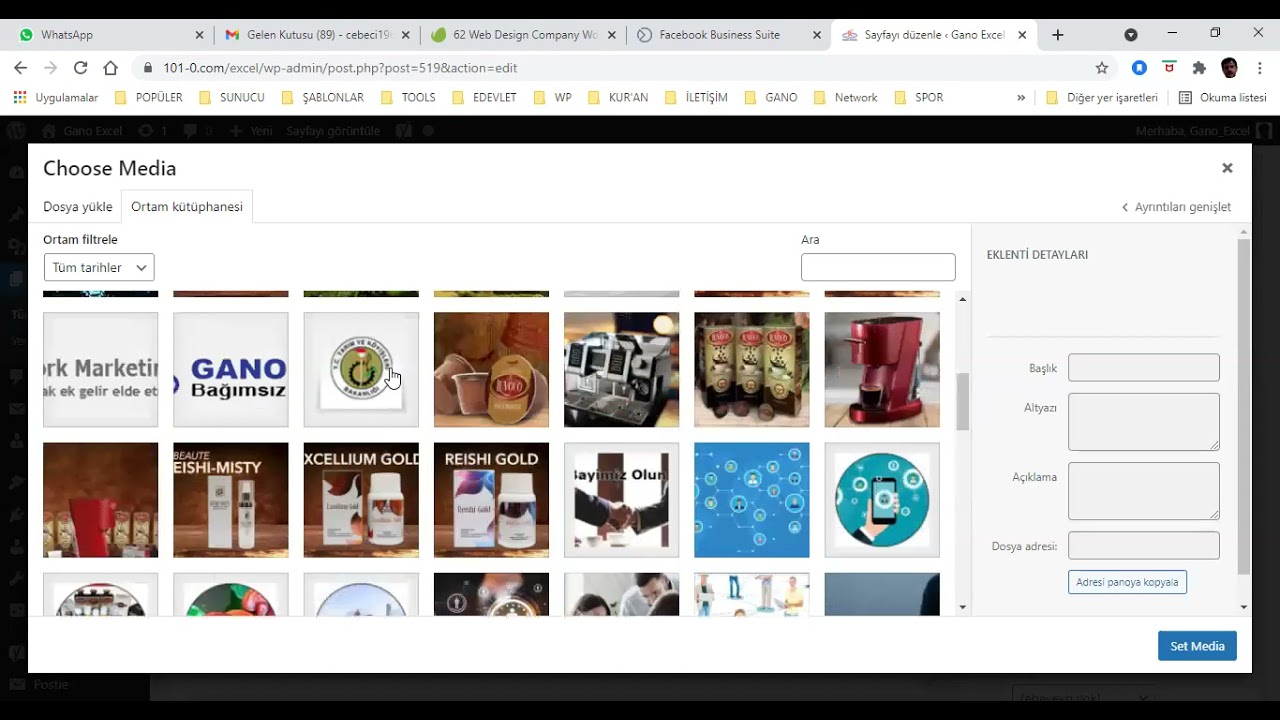This screenshot has height=720, width=1280.
Task: Click media grid scrollbar up arrow
Action: coord(963,299)
